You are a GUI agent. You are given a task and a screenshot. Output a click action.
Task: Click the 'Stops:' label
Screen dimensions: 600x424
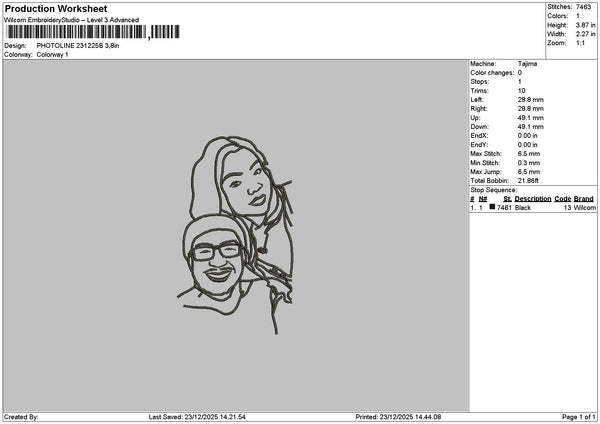tap(480, 82)
